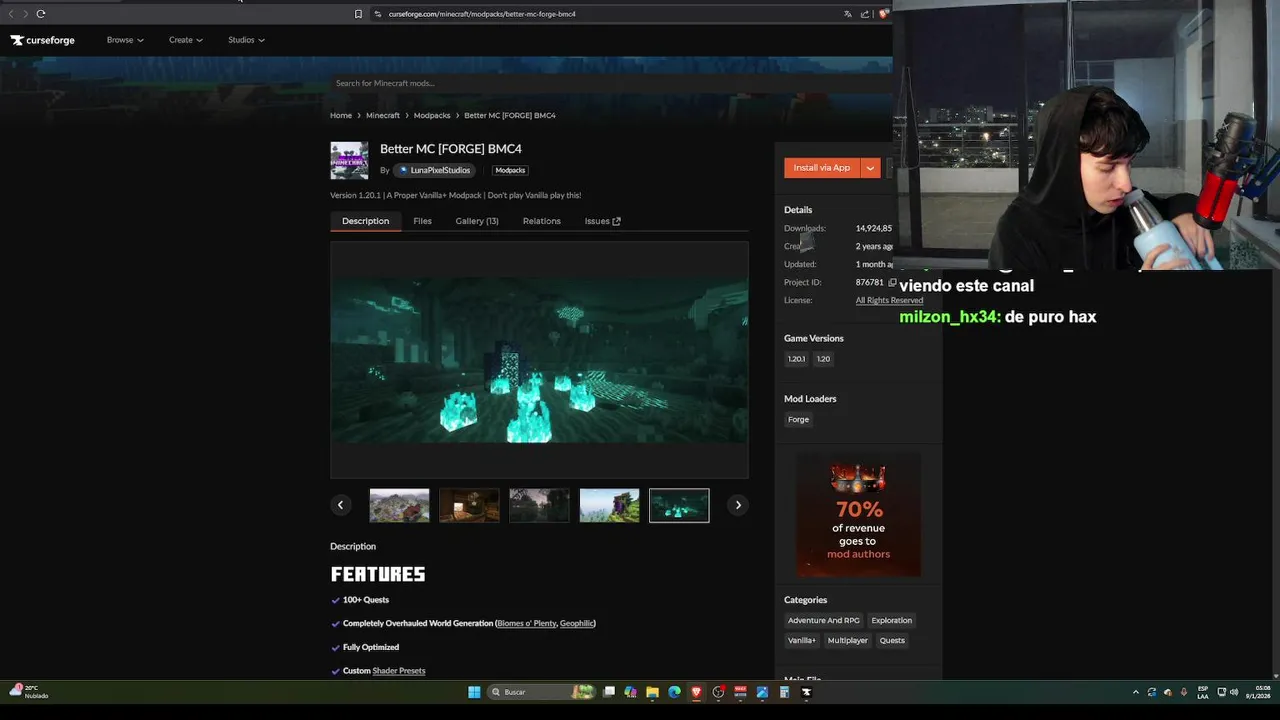This screenshot has width=1280, height=720.
Task: Open the Brave browser taskbar icon
Action: tap(696, 692)
